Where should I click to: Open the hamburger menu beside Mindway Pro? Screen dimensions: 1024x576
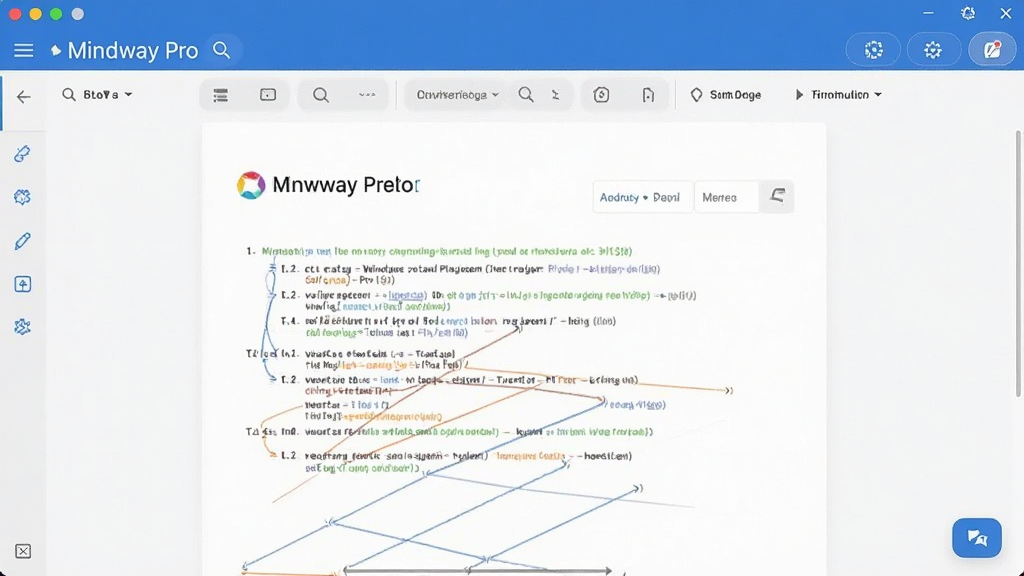point(24,50)
